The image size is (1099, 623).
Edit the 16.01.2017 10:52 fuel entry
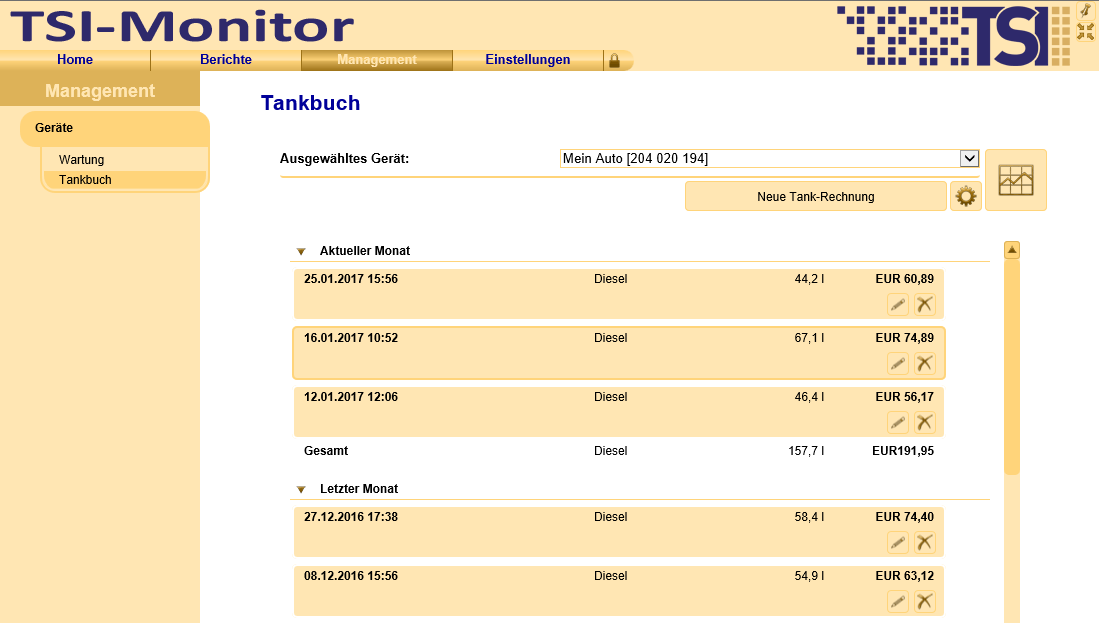(898, 364)
